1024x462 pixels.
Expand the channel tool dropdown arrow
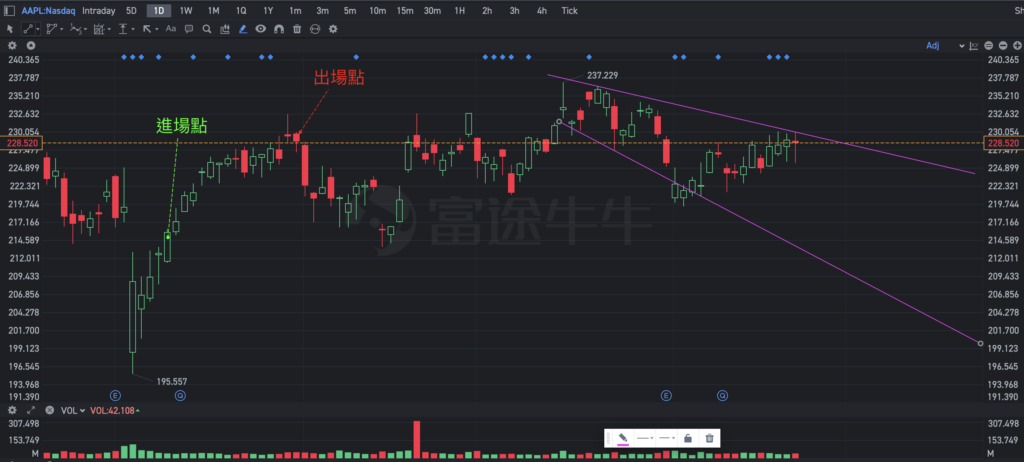(62, 29)
